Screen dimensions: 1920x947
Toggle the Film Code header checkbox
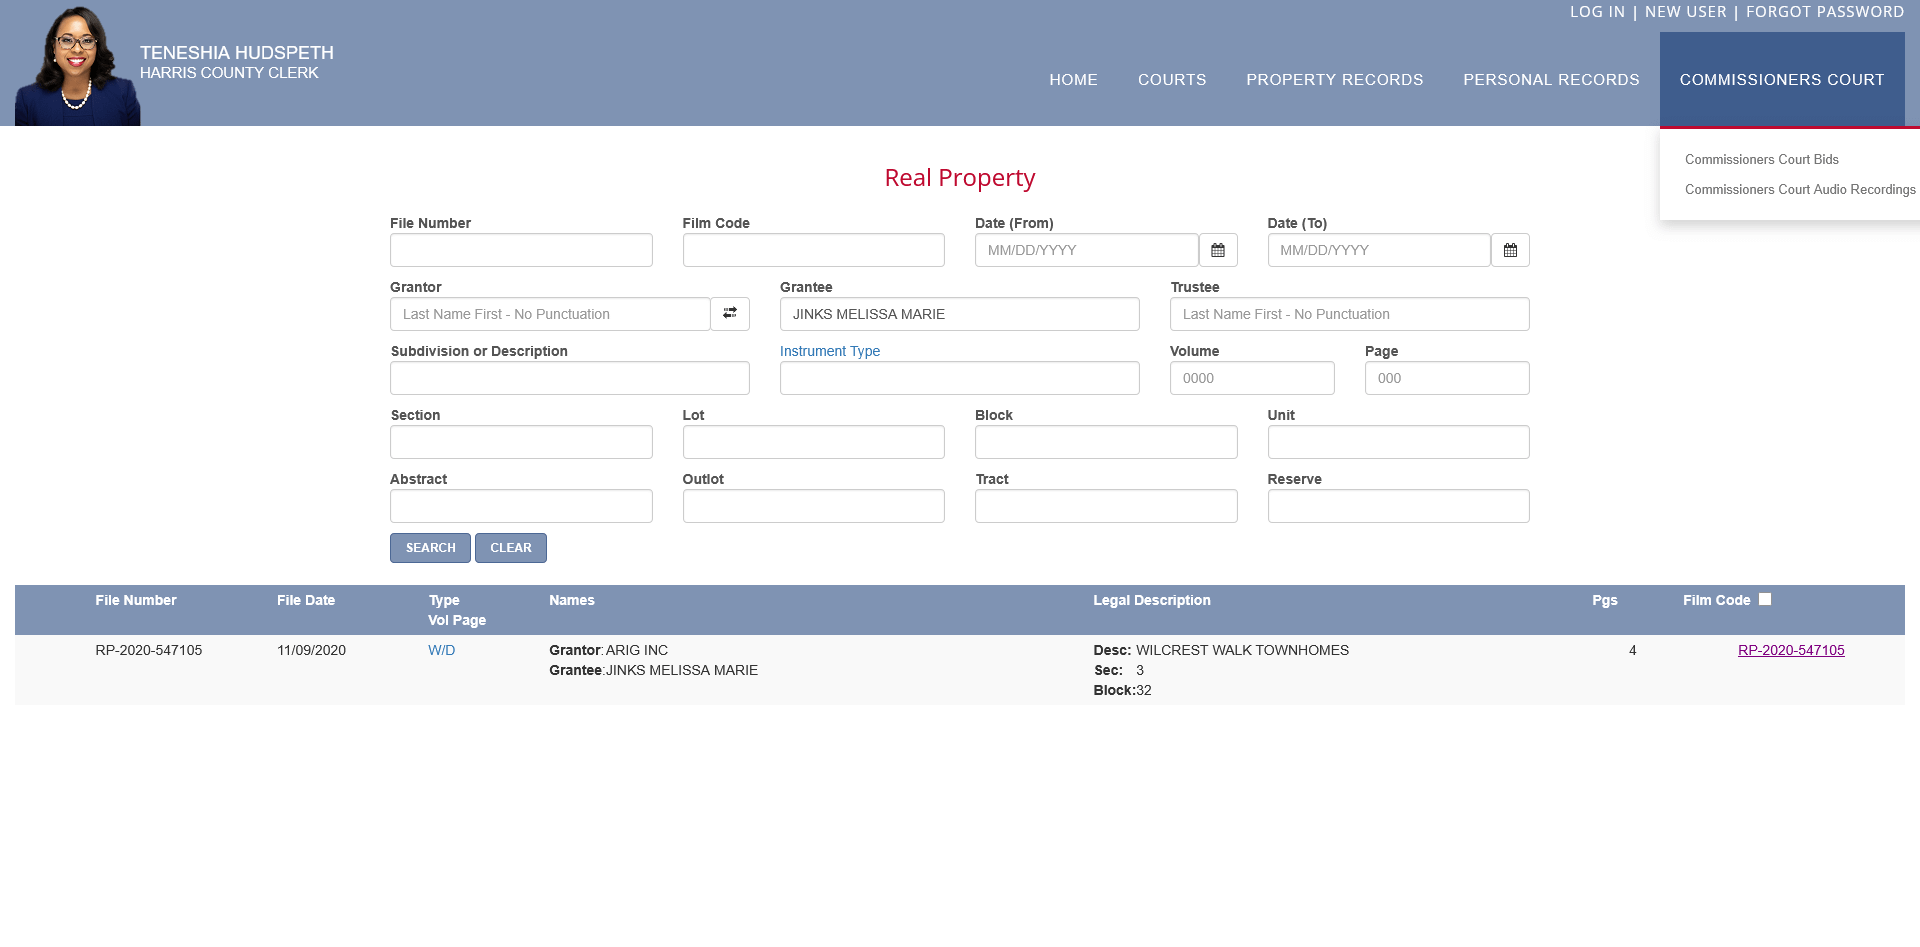click(x=1765, y=599)
